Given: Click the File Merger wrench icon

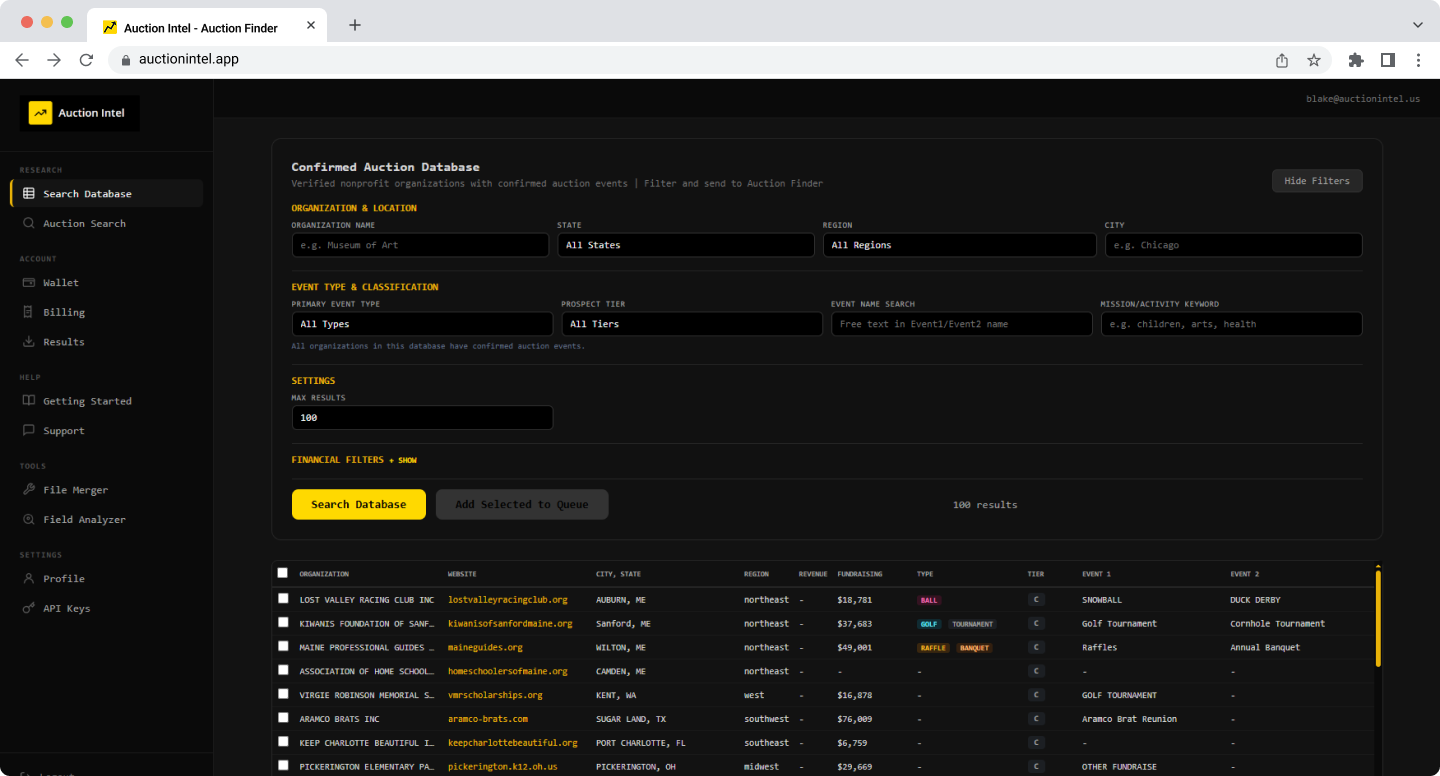Looking at the screenshot, I should [29, 490].
